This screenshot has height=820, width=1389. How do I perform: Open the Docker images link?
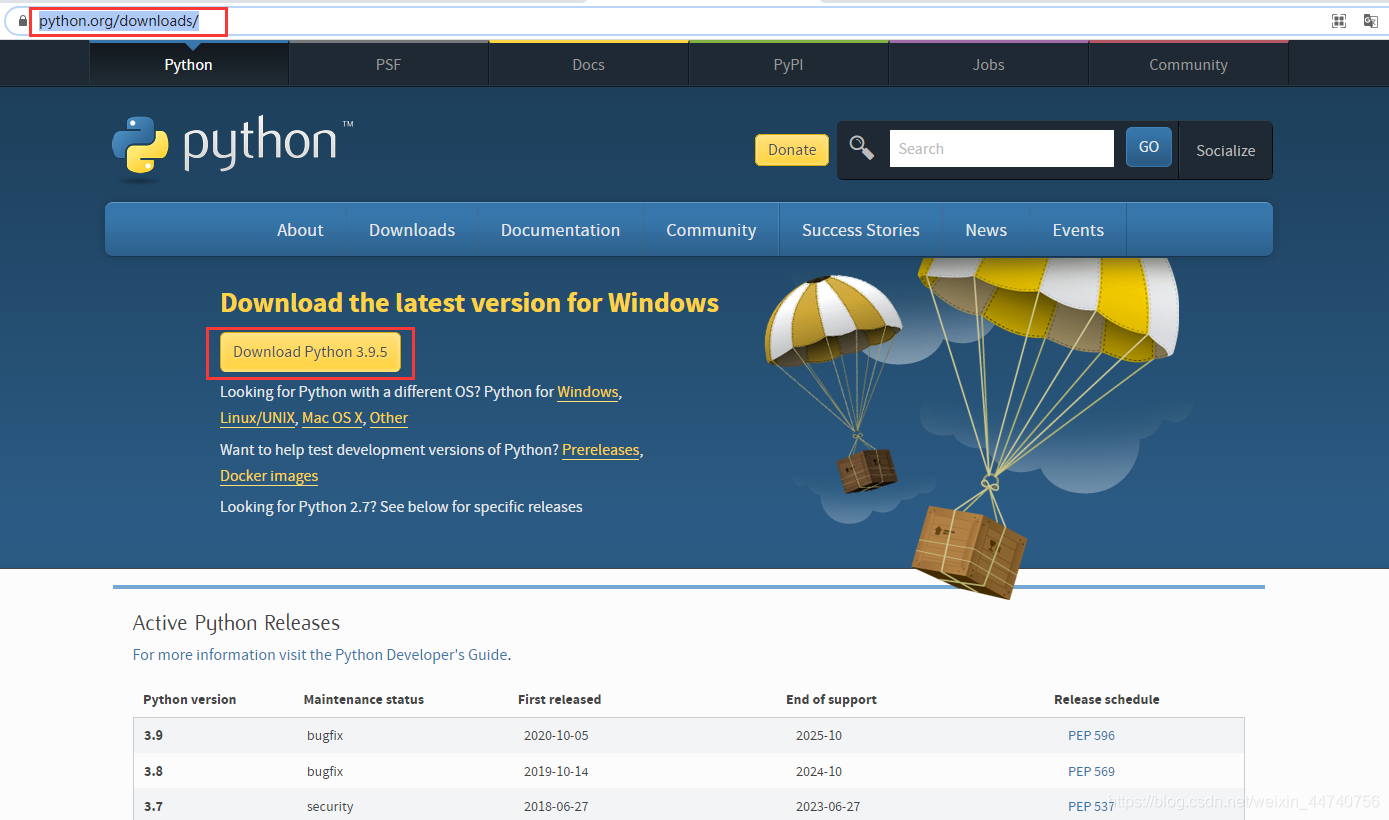pyautogui.click(x=269, y=476)
